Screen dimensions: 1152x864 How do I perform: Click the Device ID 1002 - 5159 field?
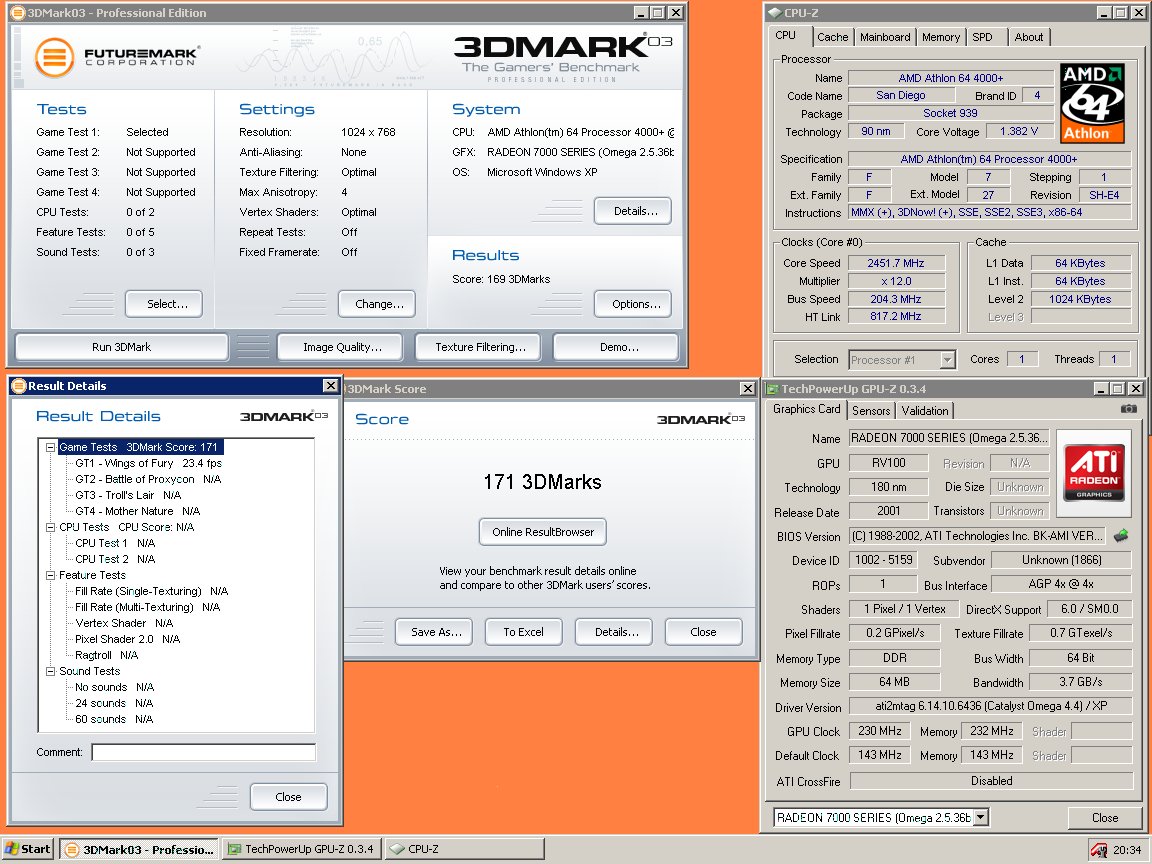tap(883, 560)
